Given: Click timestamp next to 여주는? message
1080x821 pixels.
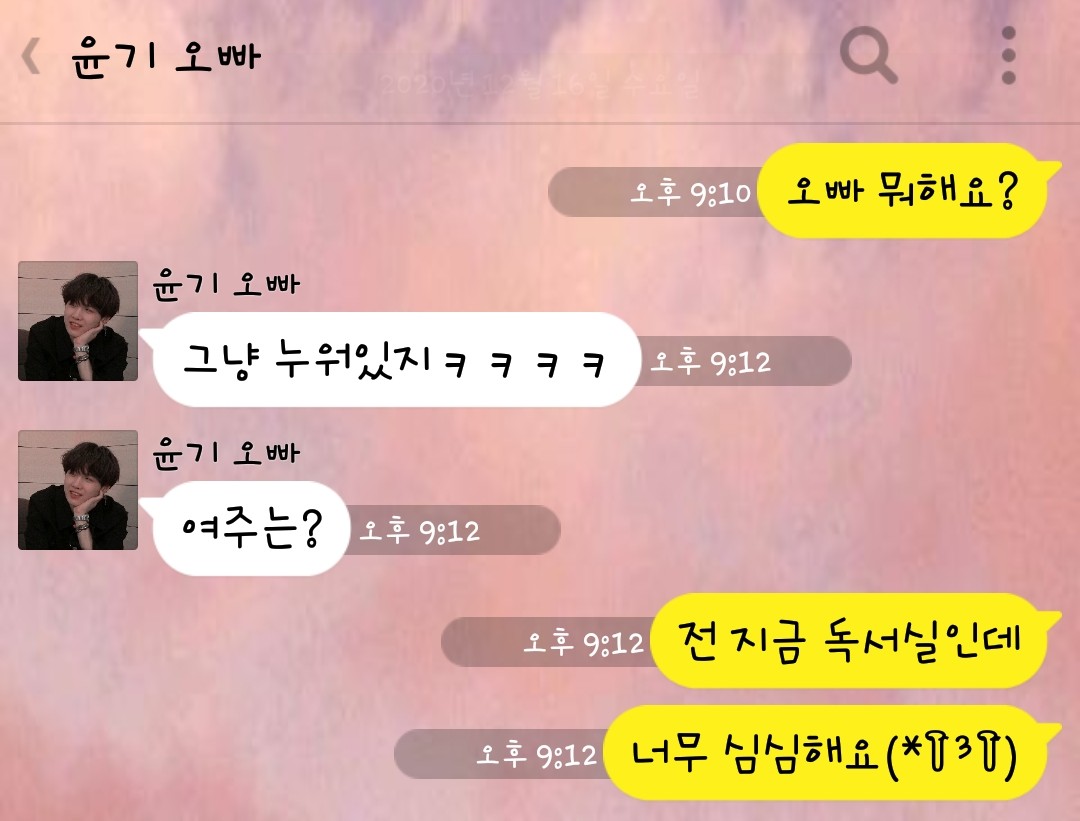Looking at the screenshot, I should coord(419,530).
